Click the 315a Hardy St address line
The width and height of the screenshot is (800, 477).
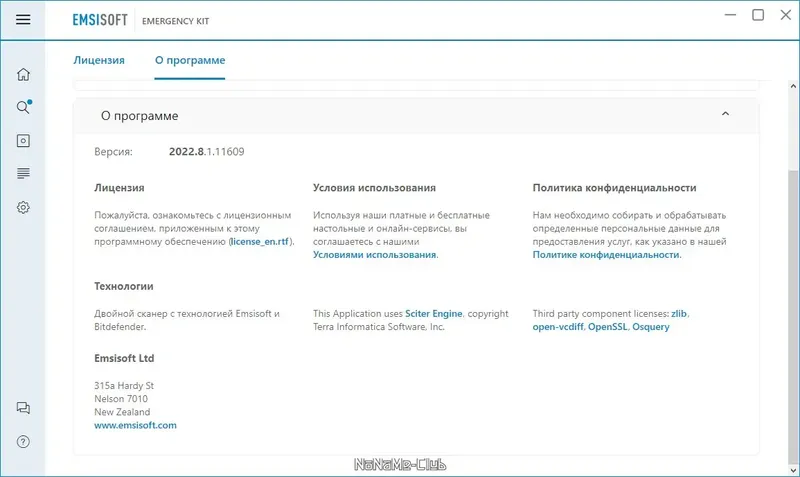(124, 386)
